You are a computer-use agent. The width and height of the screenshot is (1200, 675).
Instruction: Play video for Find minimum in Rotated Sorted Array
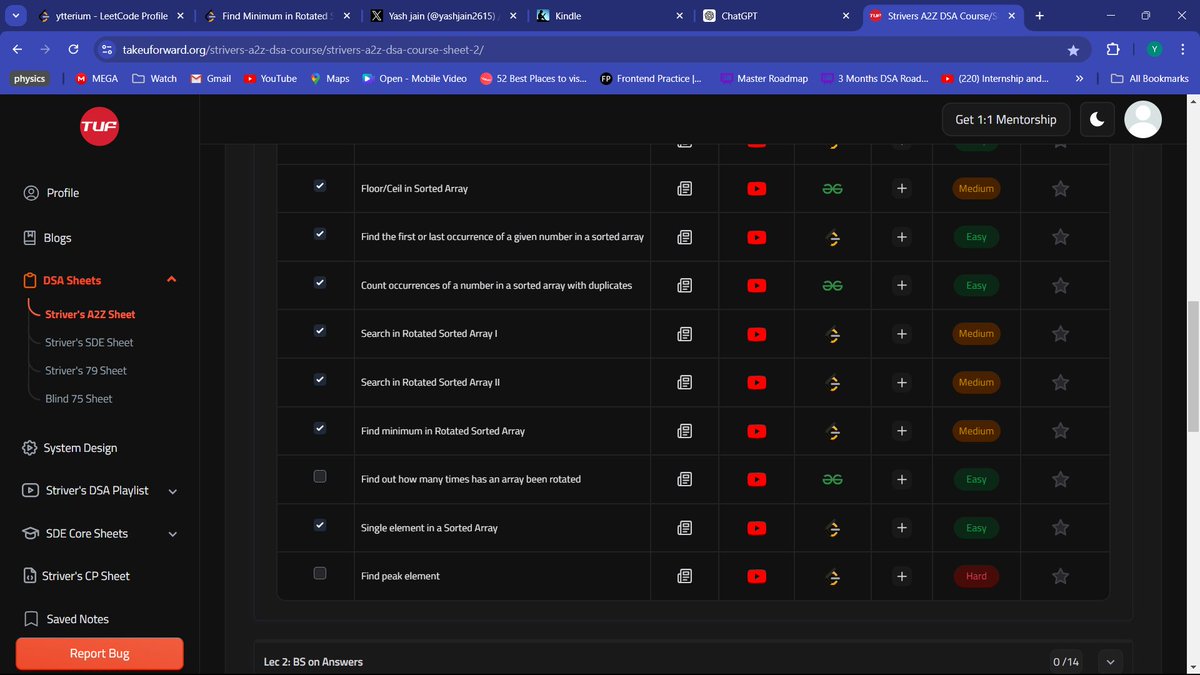coord(757,431)
